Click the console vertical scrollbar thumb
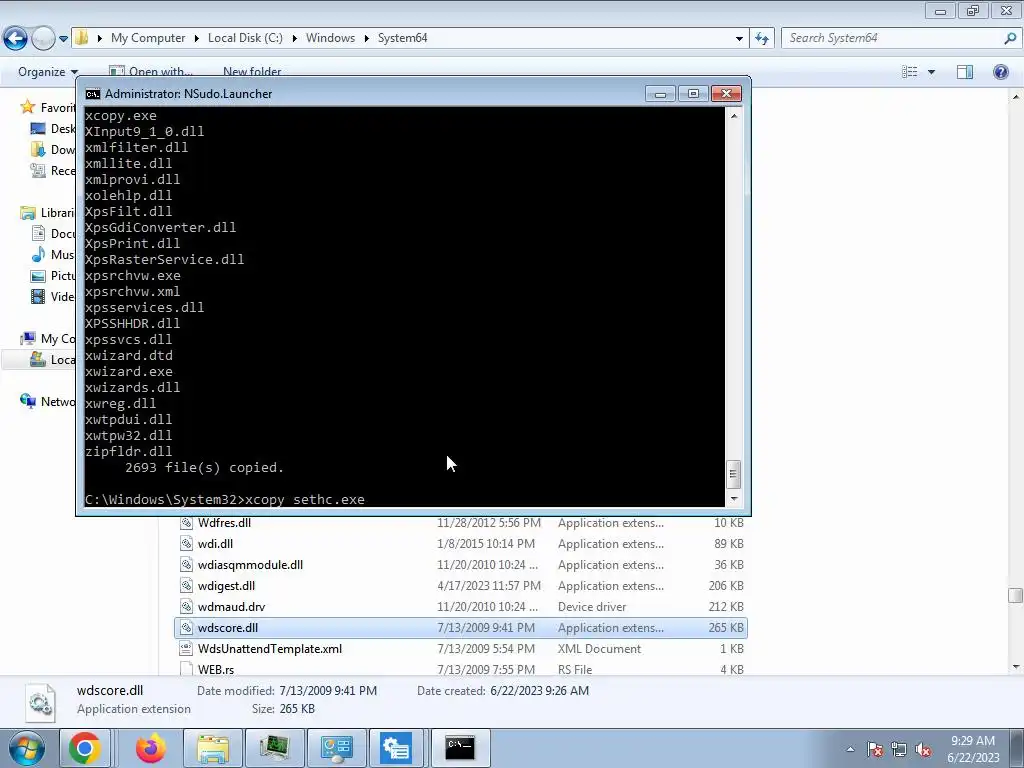 733,474
